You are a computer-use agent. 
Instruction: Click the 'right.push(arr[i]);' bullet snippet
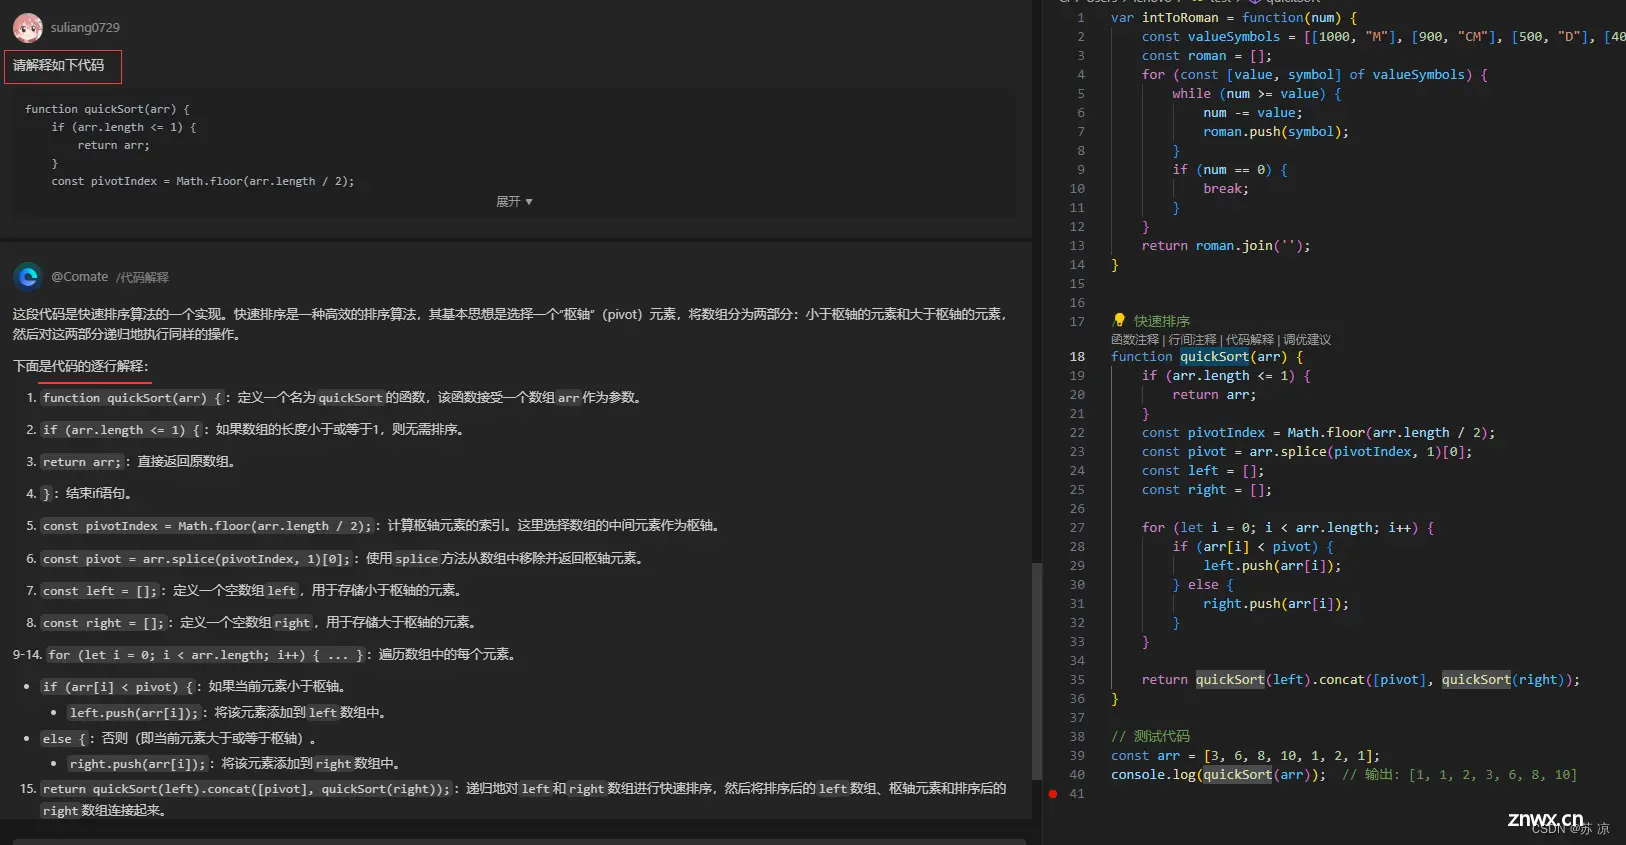click(138, 764)
